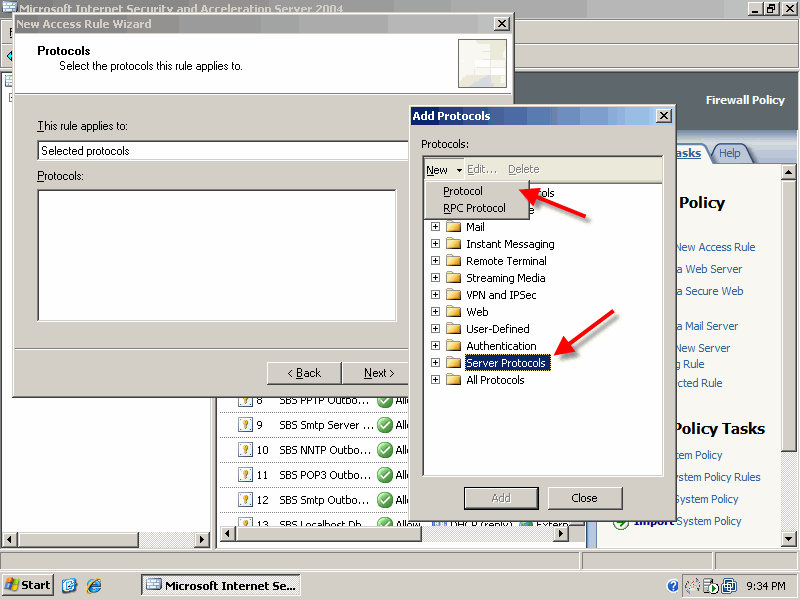The height and width of the screenshot is (600, 800).
Task: Click the rule list's scroll right arrow
Action: [x=561, y=534]
